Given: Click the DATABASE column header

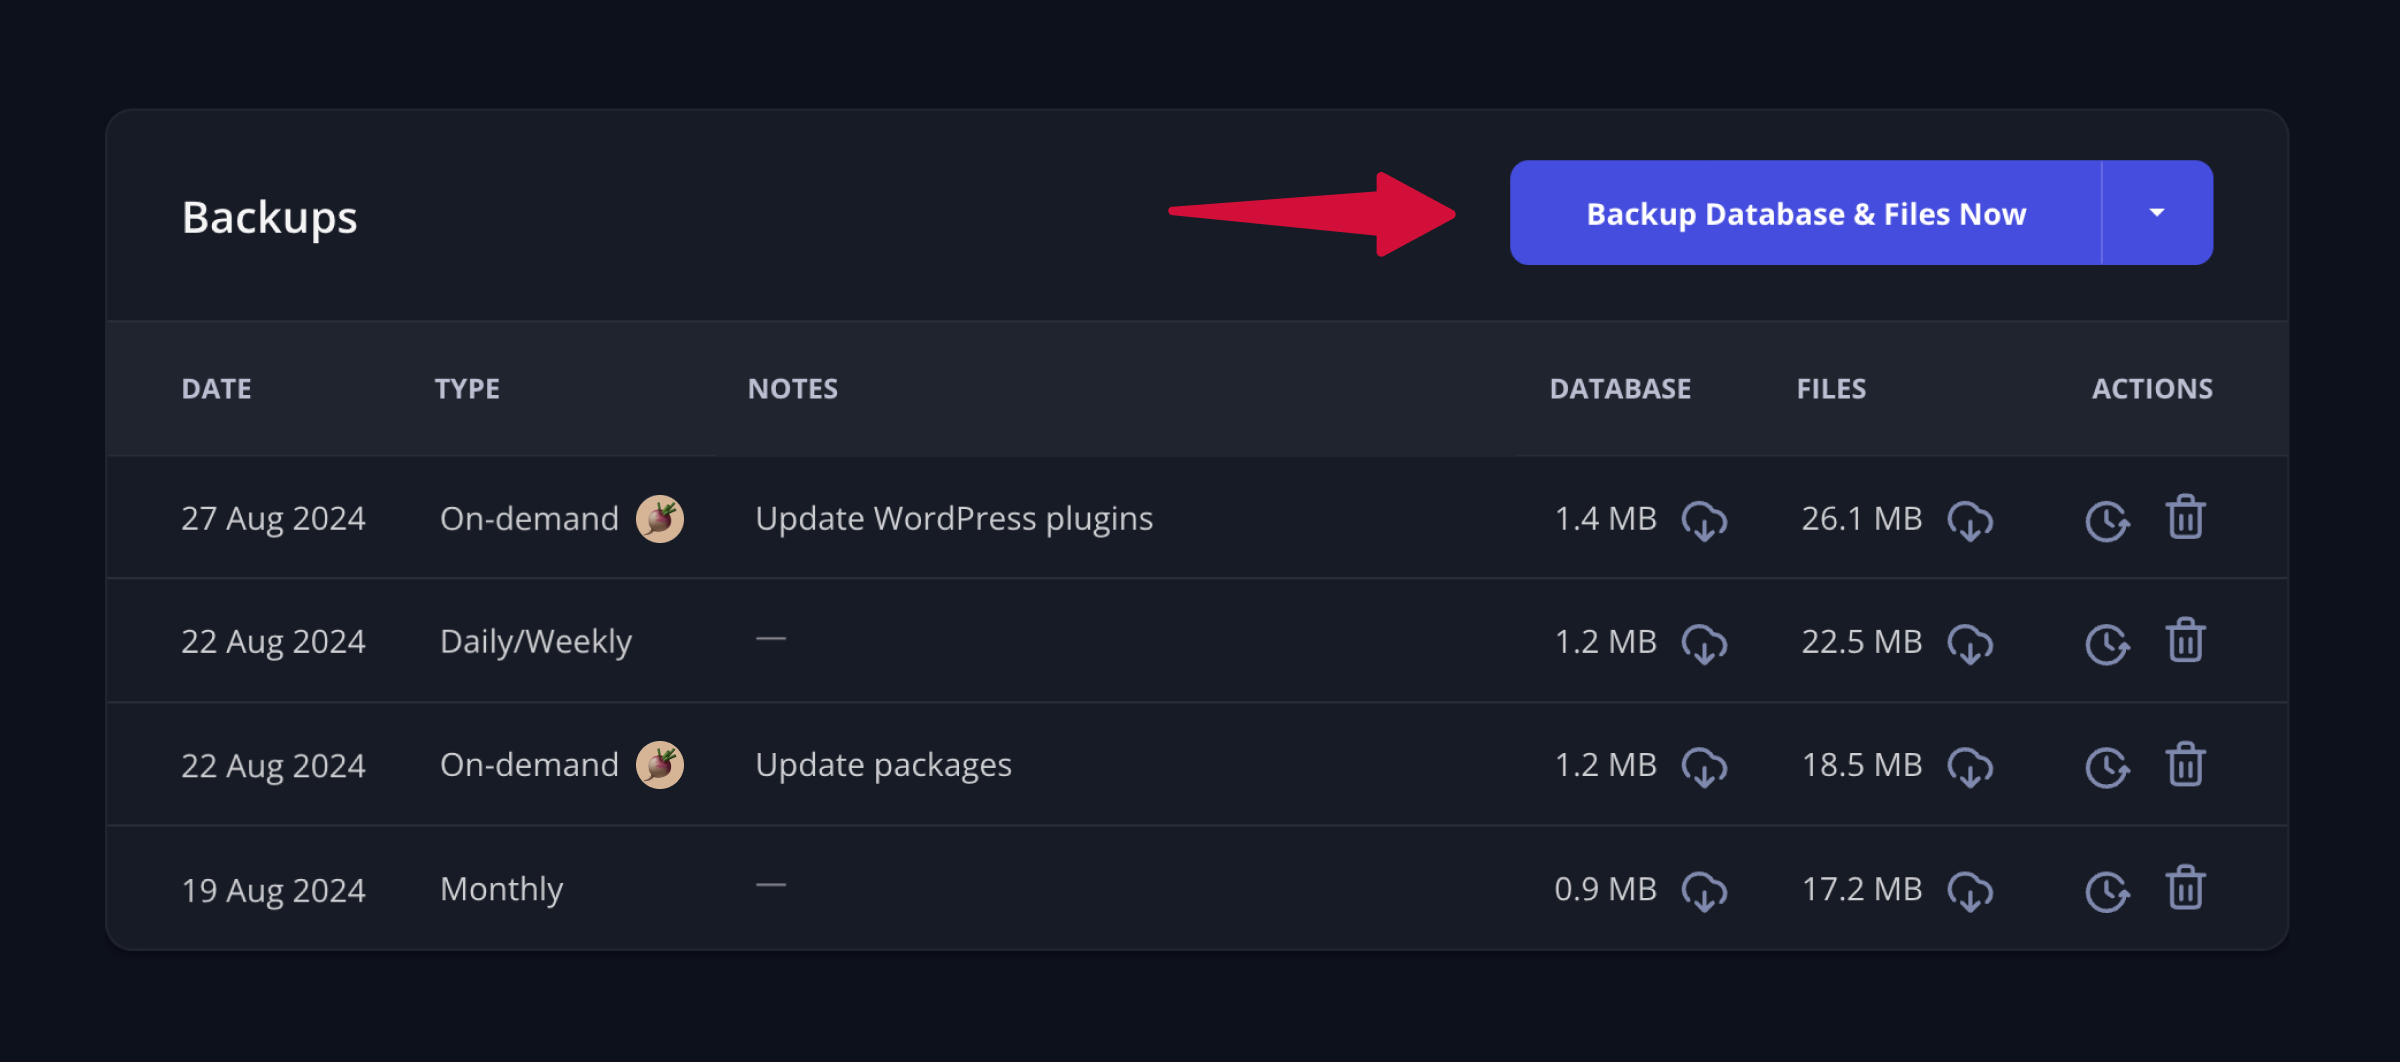Looking at the screenshot, I should pos(1620,389).
